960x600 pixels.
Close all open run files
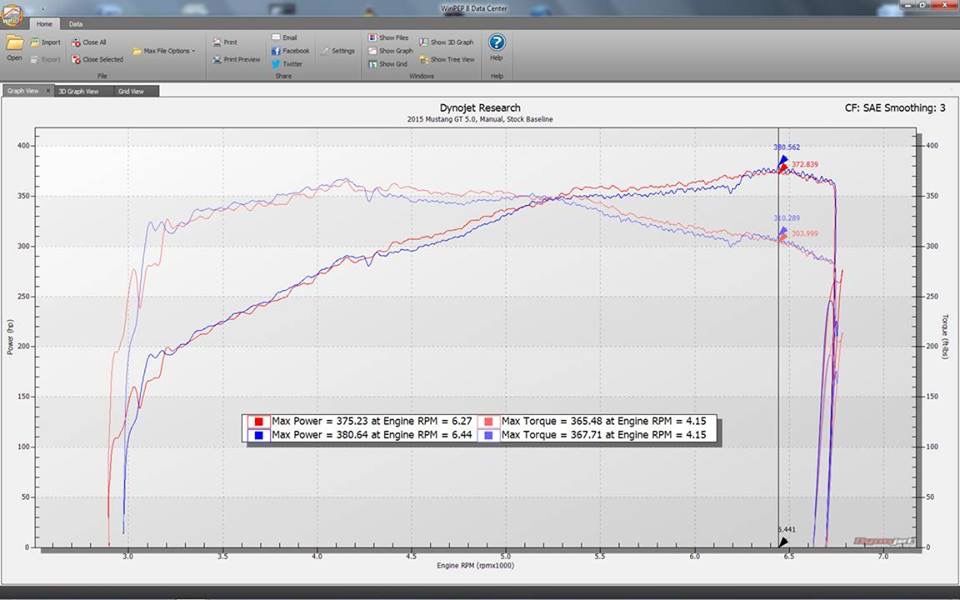pyautogui.click(x=89, y=42)
